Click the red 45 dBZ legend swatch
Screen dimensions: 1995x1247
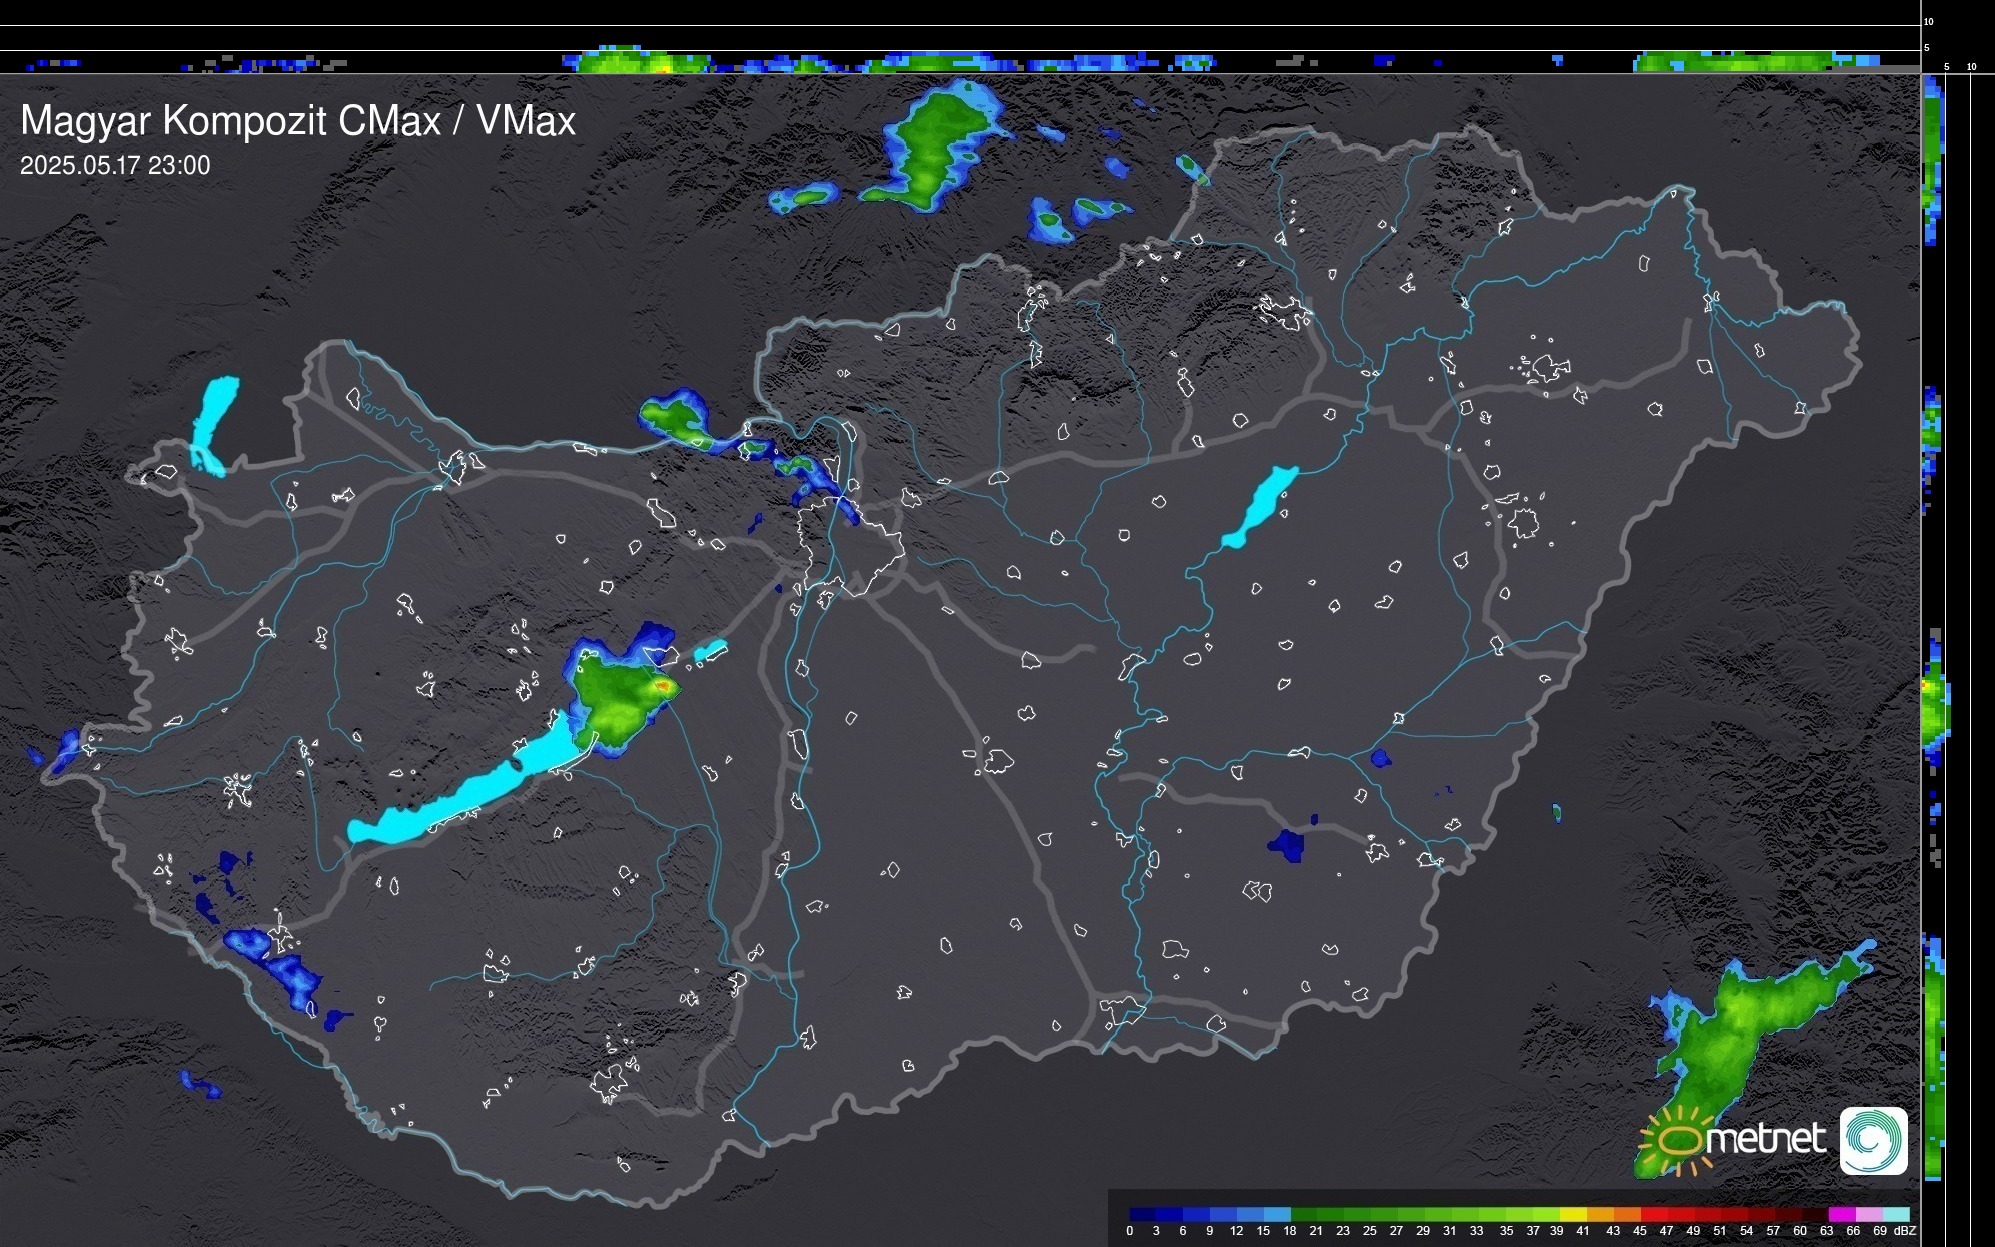[x=1653, y=1215]
